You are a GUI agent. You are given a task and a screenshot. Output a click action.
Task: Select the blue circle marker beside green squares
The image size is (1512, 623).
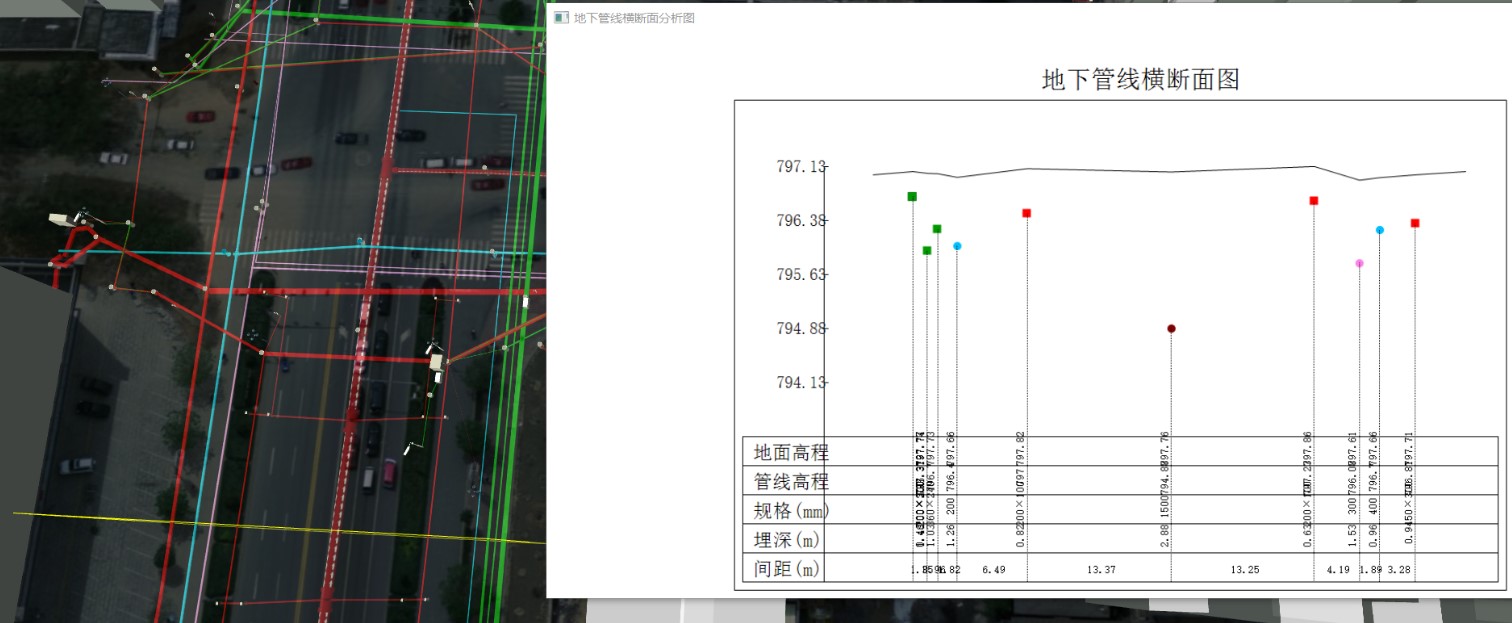[957, 246]
